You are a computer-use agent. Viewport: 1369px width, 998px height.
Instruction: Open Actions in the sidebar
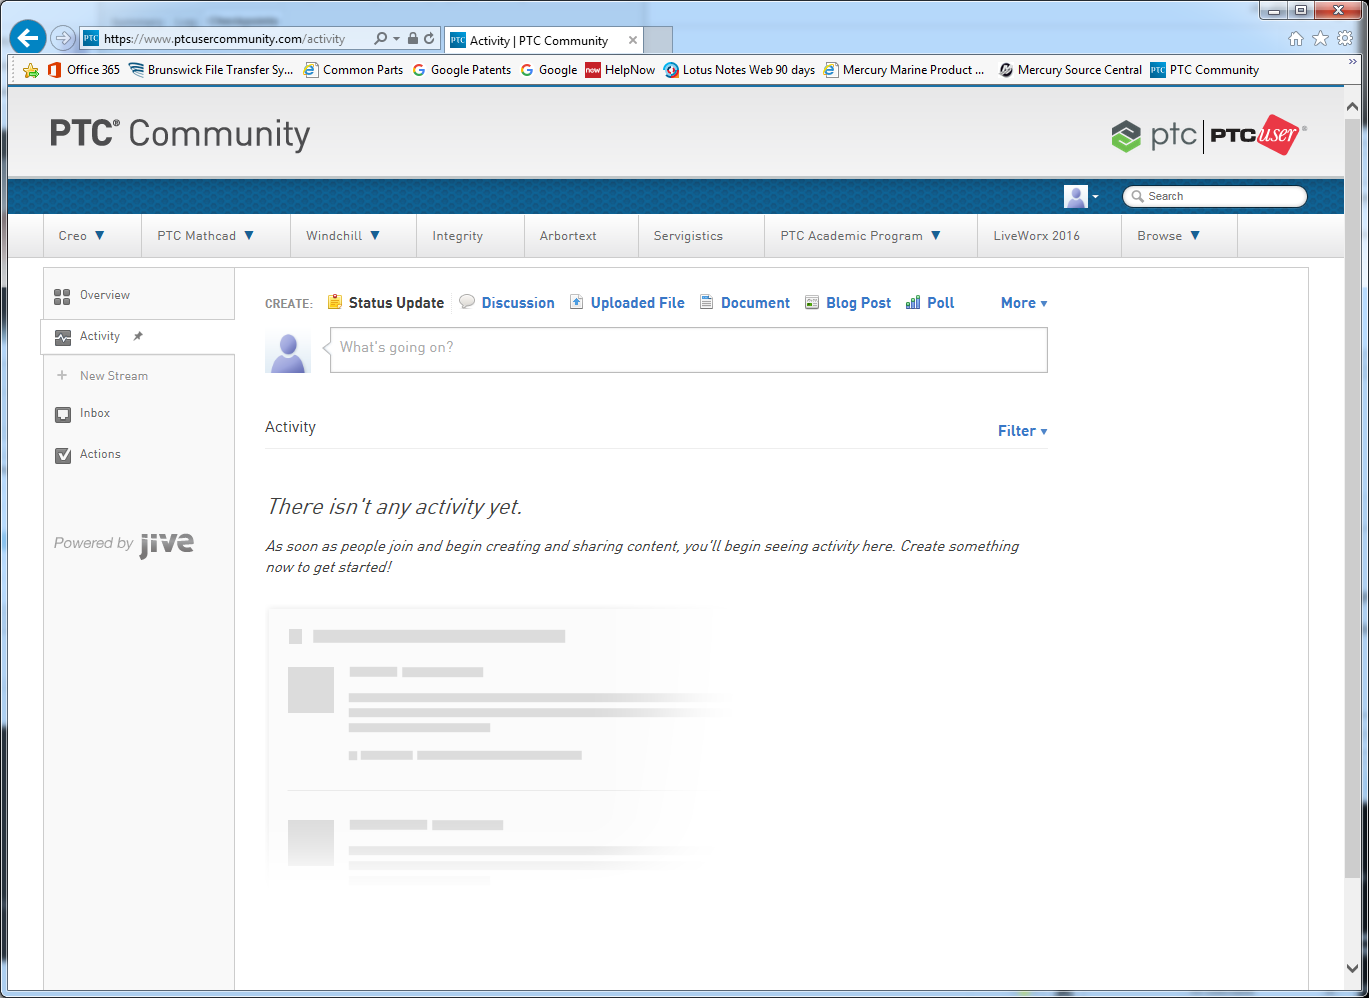tap(100, 454)
